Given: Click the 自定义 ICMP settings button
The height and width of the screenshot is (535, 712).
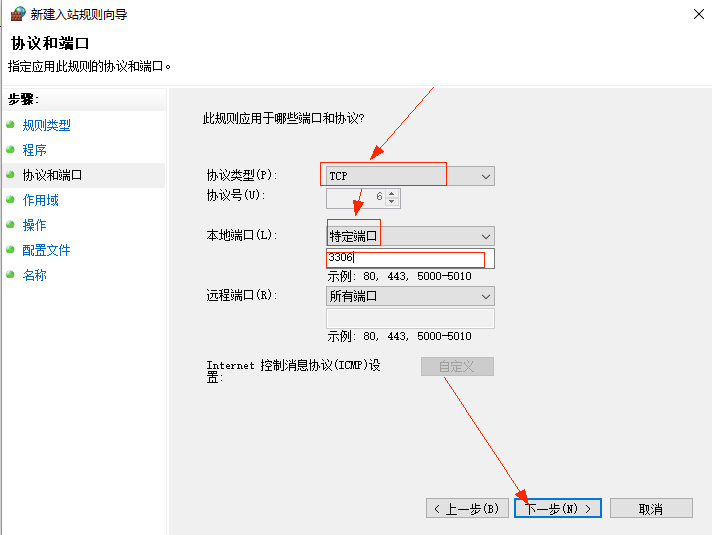Looking at the screenshot, I should point(457,367).
